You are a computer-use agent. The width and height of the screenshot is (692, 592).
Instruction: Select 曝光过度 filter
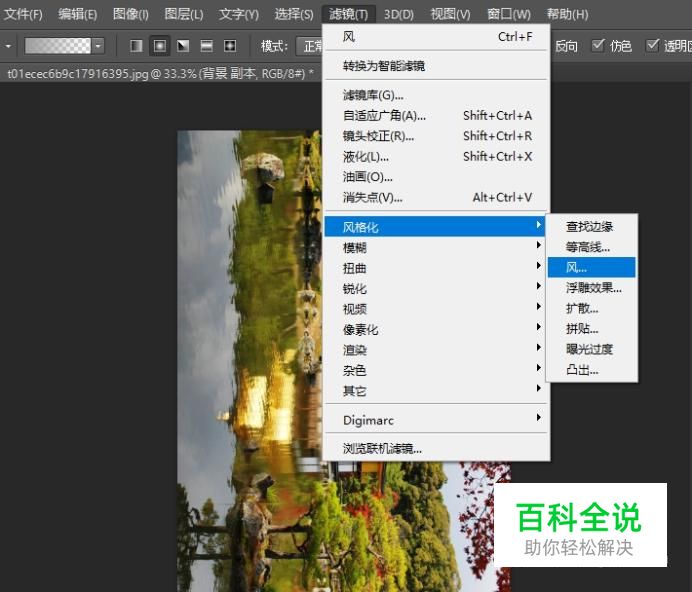592,349
